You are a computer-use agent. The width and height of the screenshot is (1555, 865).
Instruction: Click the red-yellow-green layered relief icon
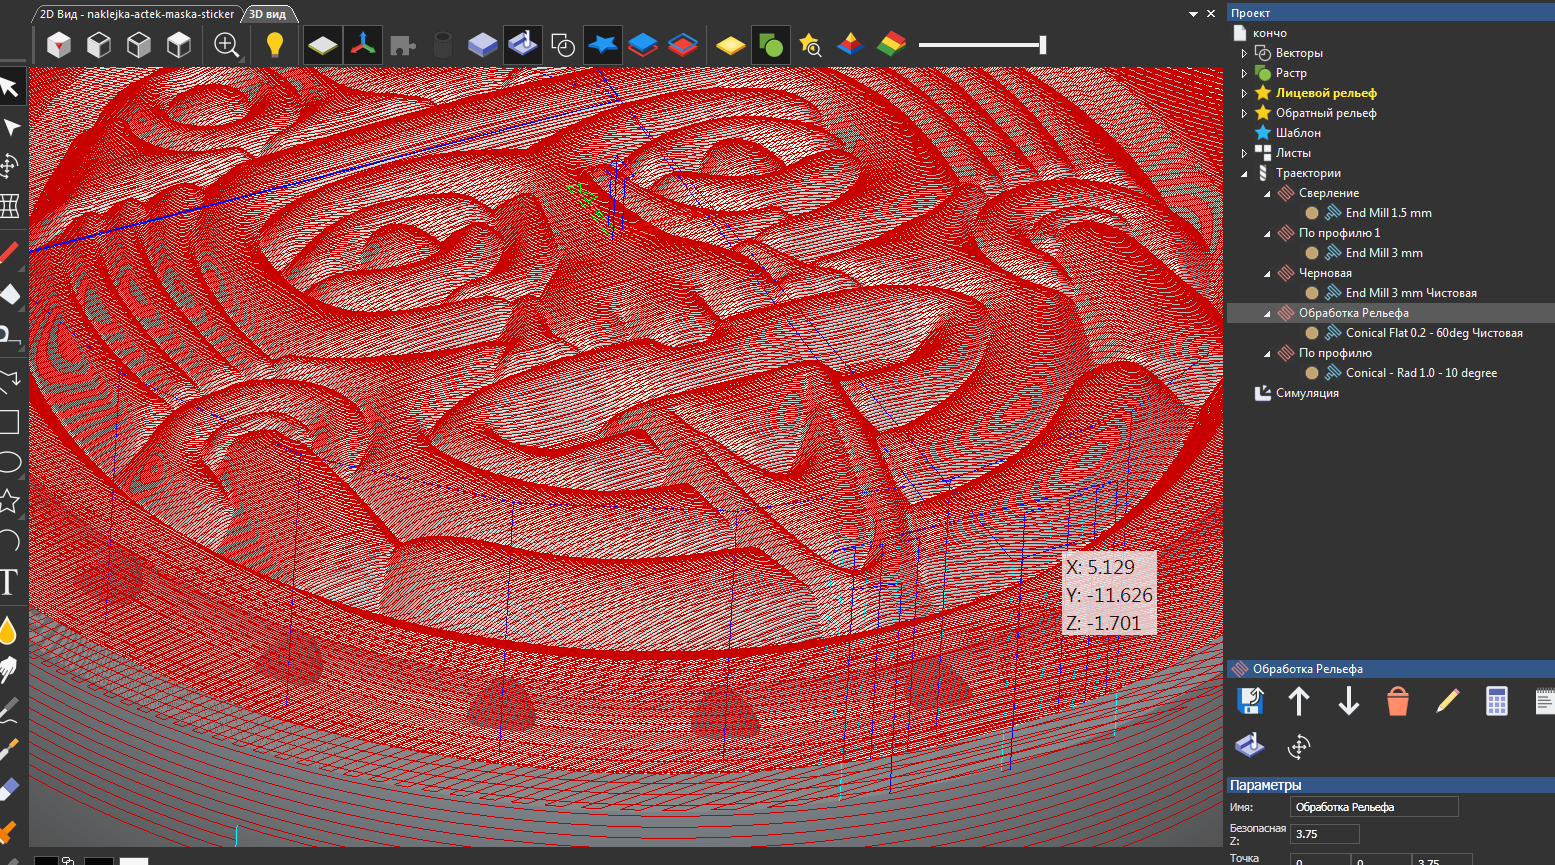coord(891,45)
